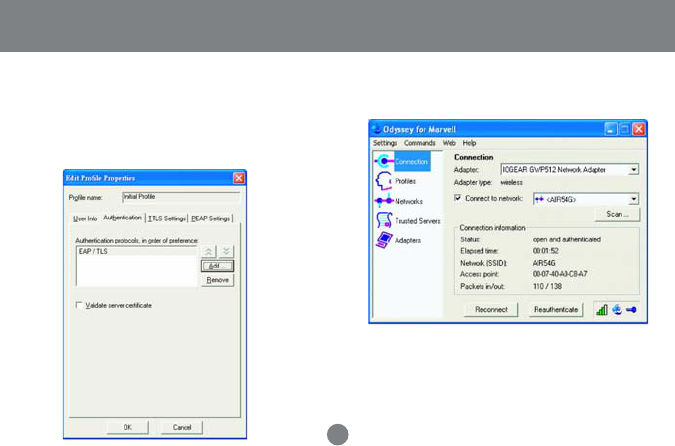The height and width of the screenshot is (446, 675).
Task: Click the Cancel button
Action: coord(182,427)
